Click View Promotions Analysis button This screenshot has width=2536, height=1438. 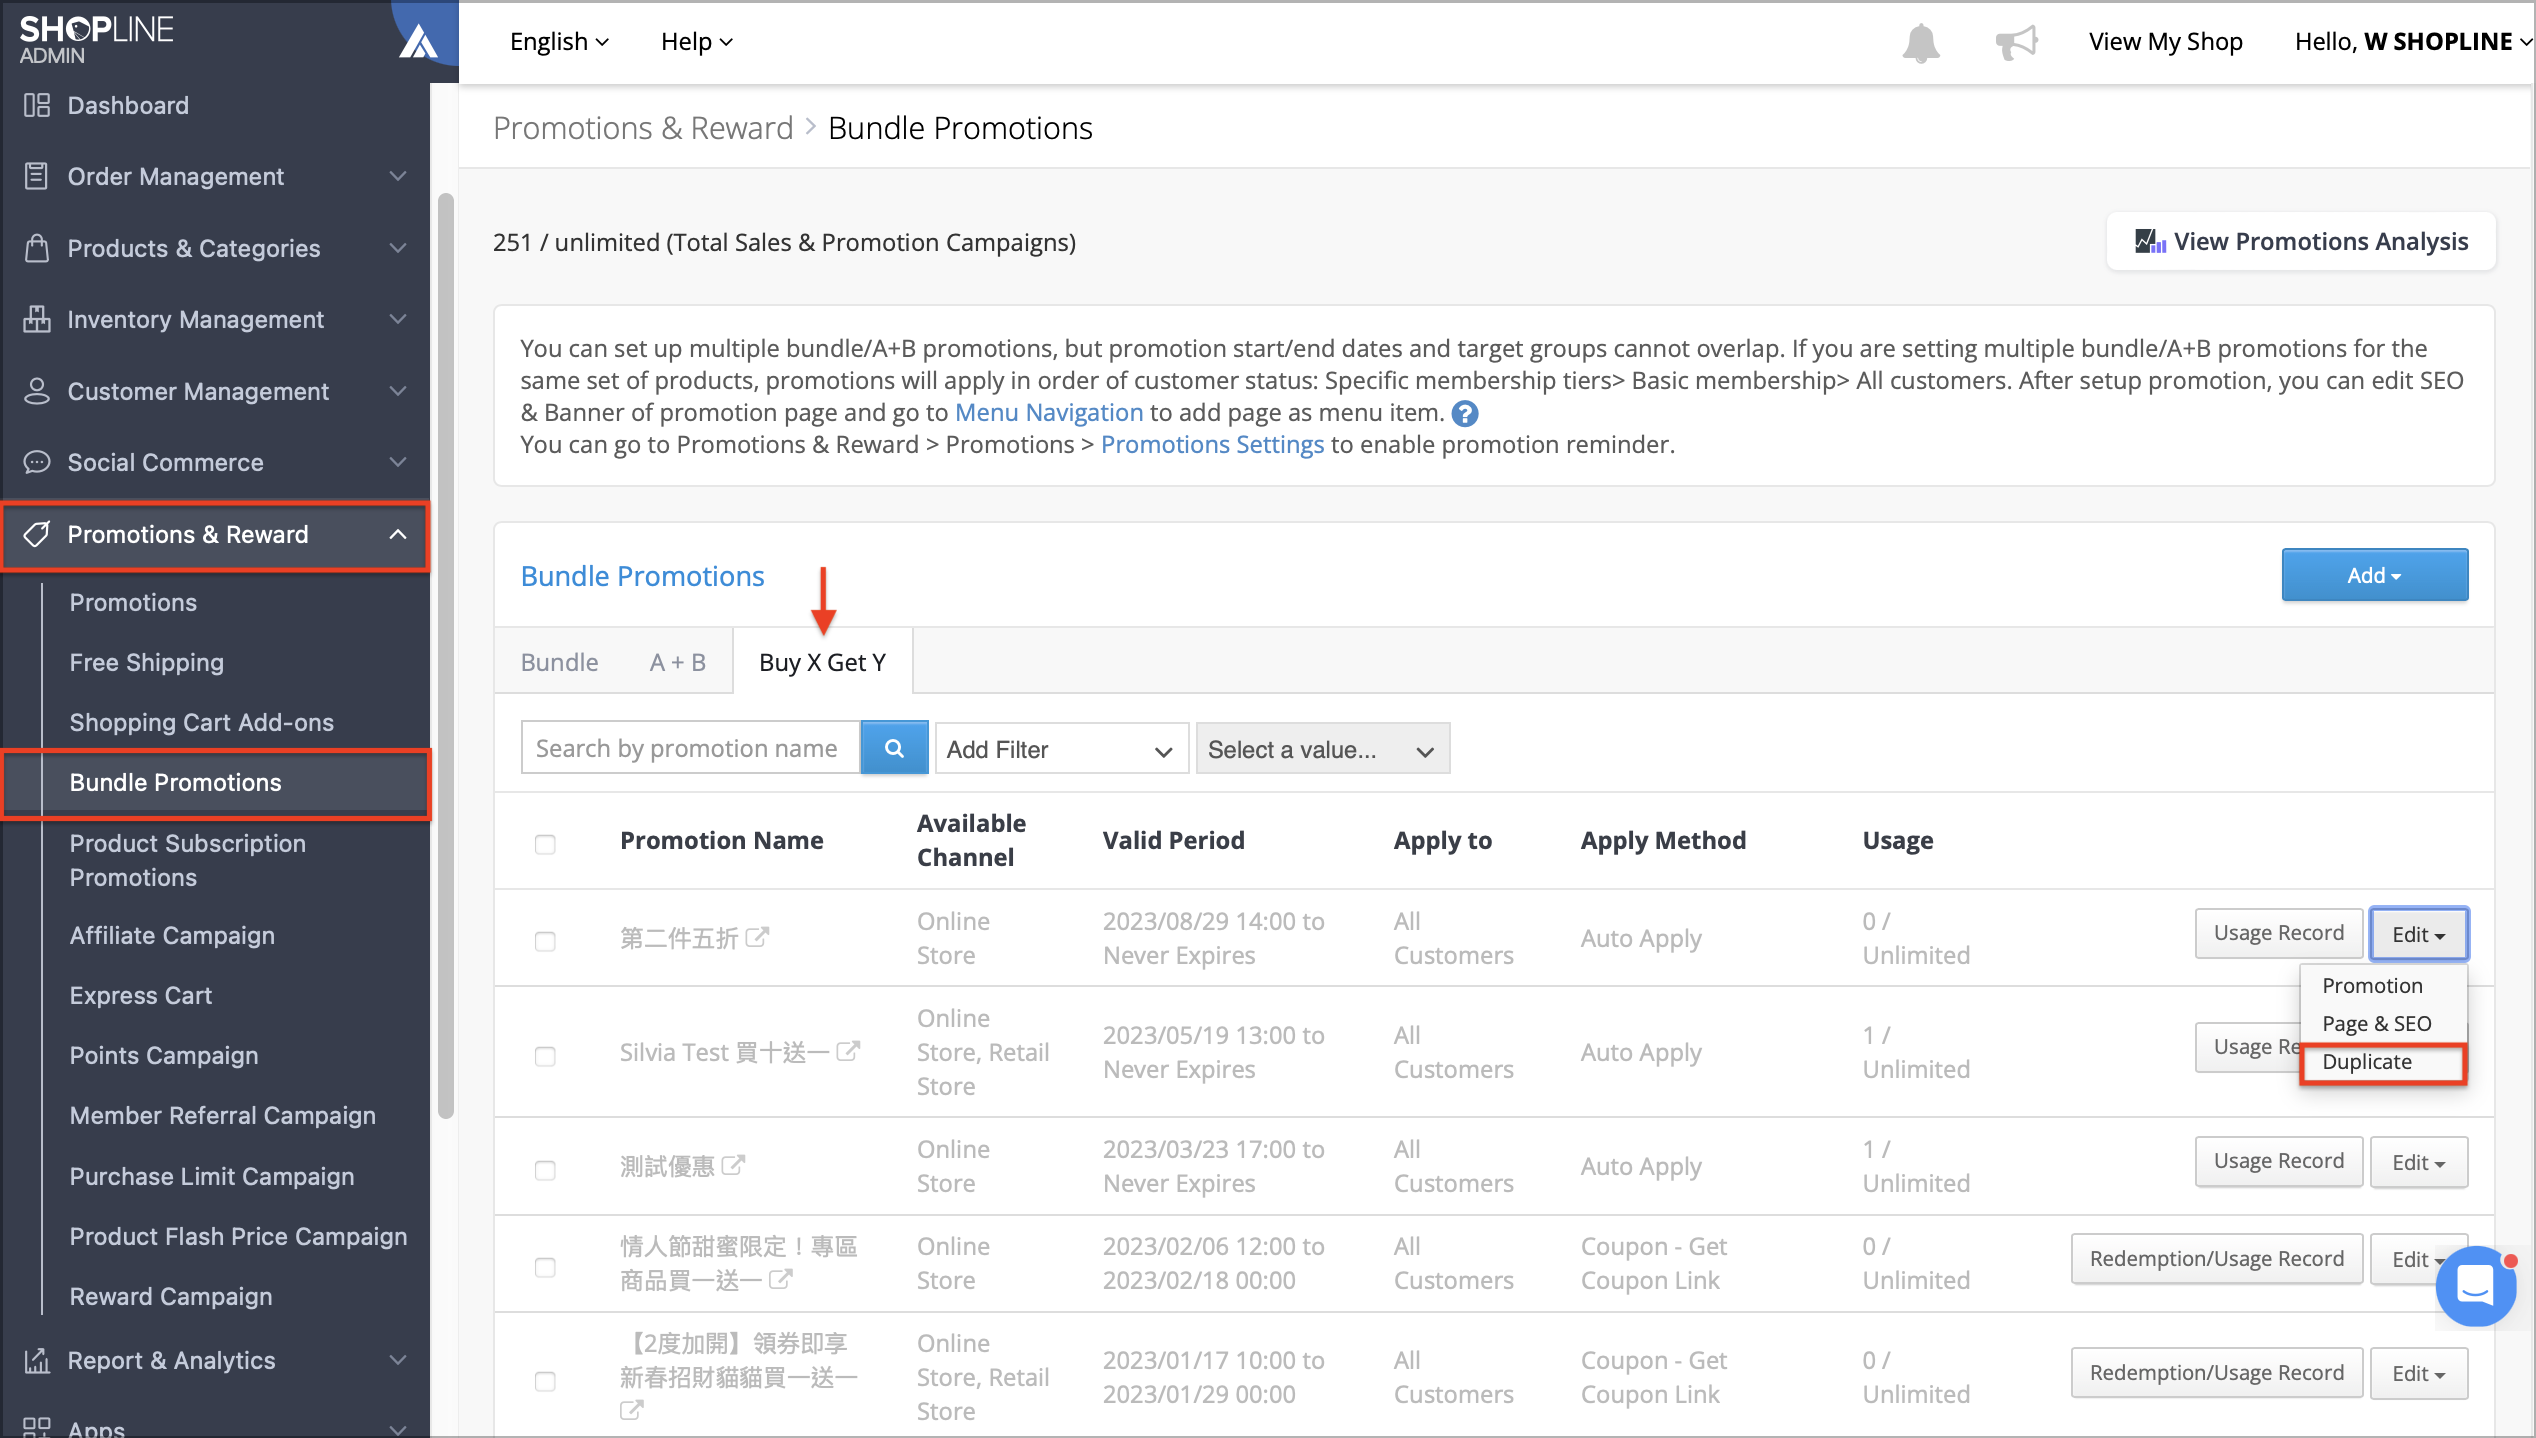2300,241
